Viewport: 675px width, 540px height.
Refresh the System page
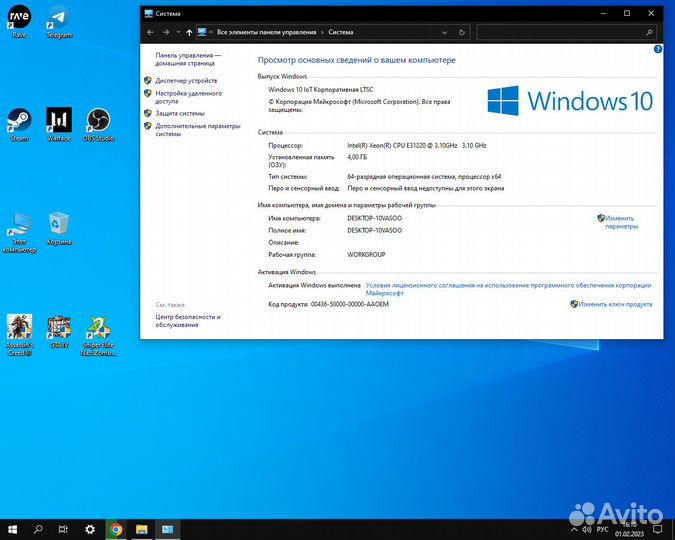click(462, 32)
